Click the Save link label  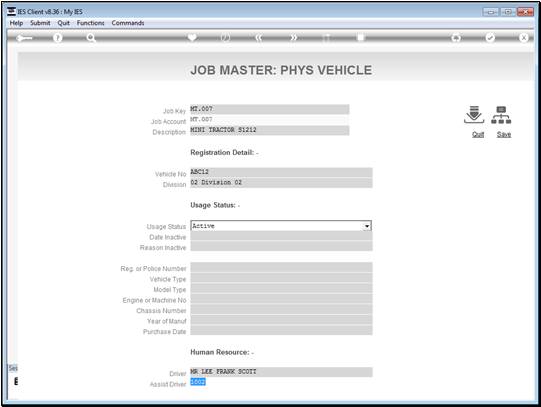coord(504,135)
